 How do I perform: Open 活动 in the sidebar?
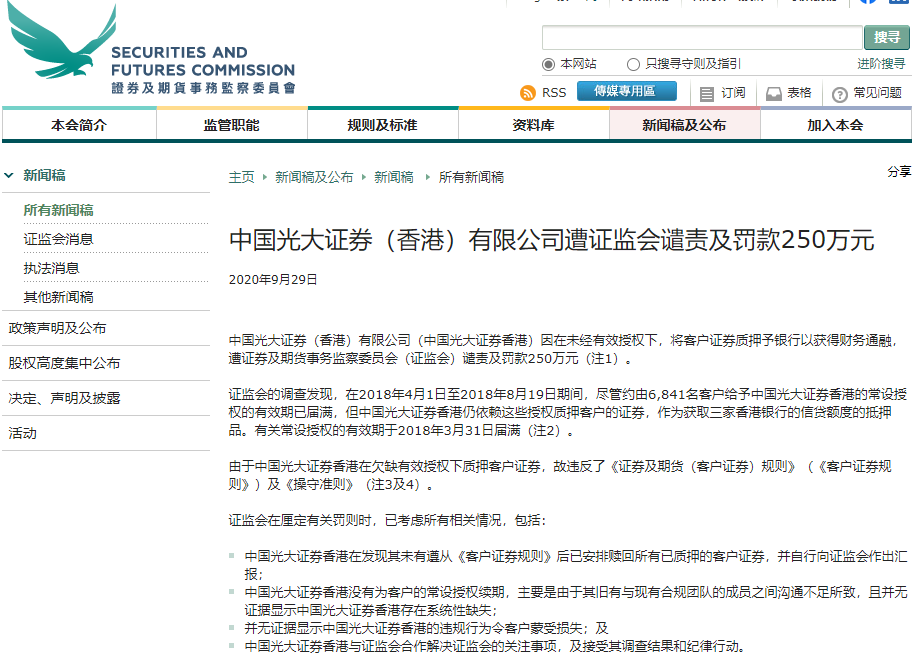[22, 433]
